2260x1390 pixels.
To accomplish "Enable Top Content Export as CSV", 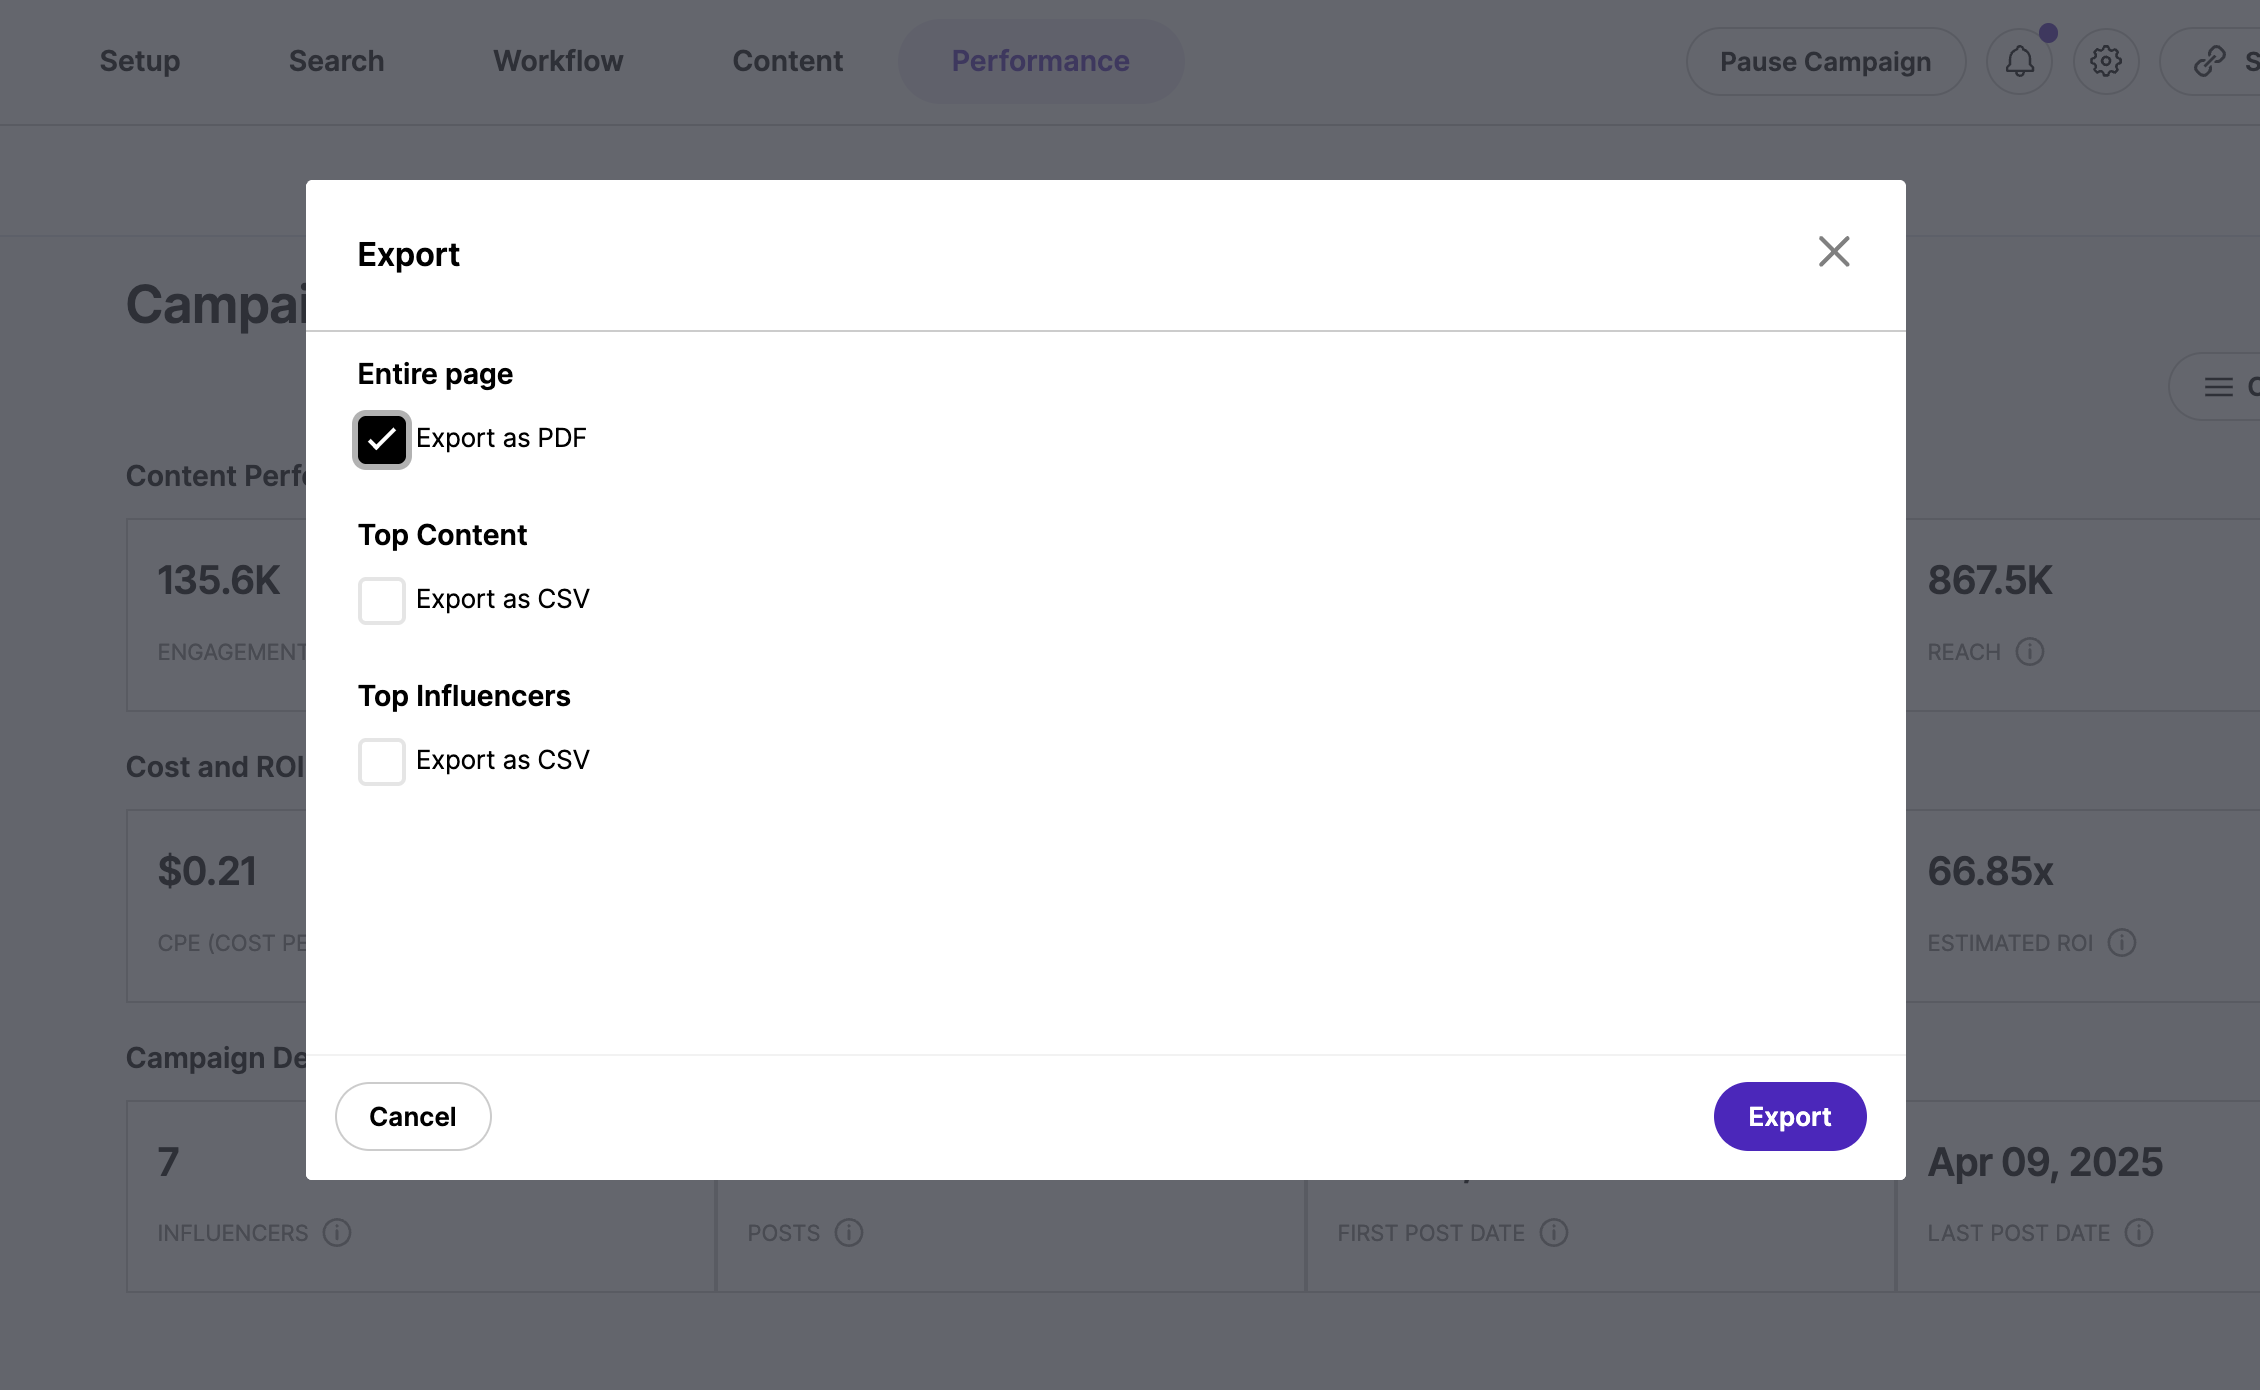I will coord(382,600).
